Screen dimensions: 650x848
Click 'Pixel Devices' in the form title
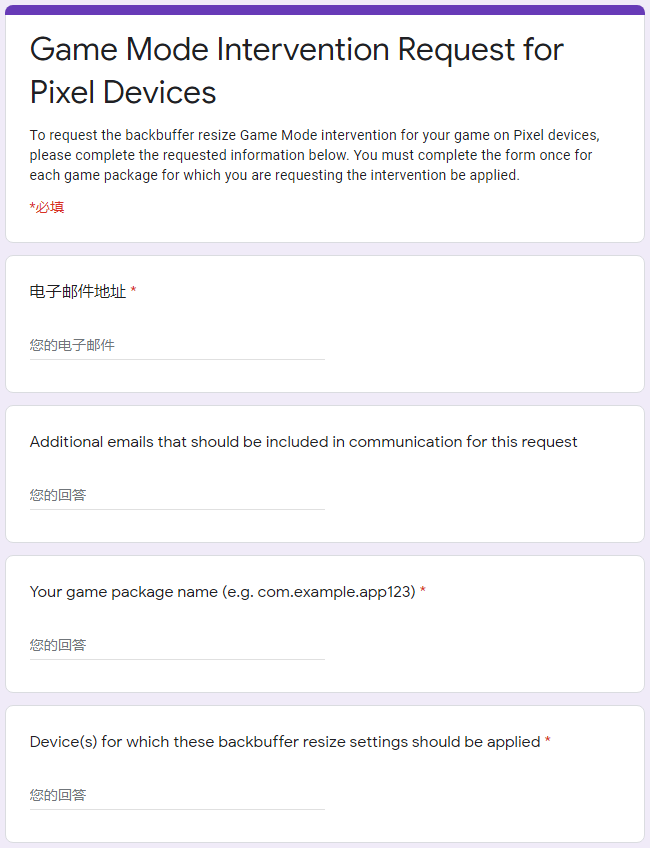click(x=123, y=92)
